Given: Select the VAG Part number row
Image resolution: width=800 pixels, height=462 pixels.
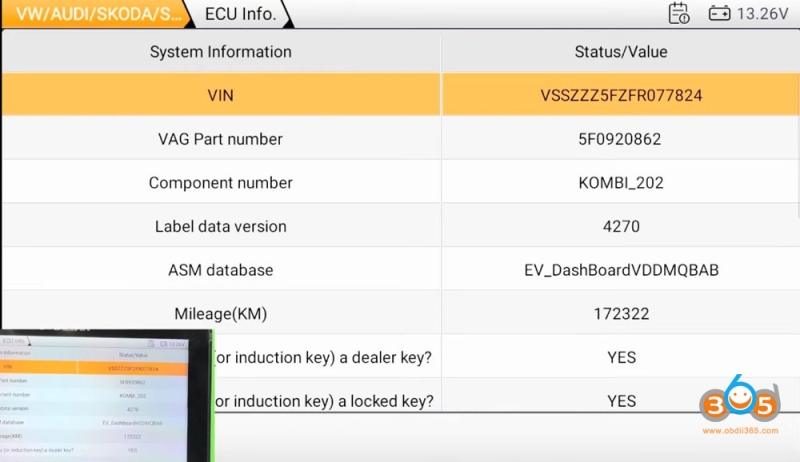Looking at the screenshot, I should click(220, 139).
